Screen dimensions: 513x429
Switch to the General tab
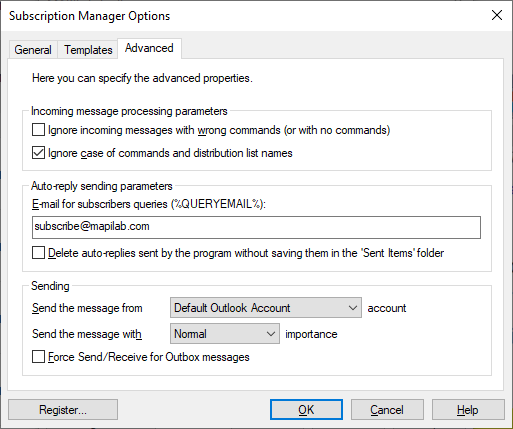pyautogui.click(x=33, y=50)
